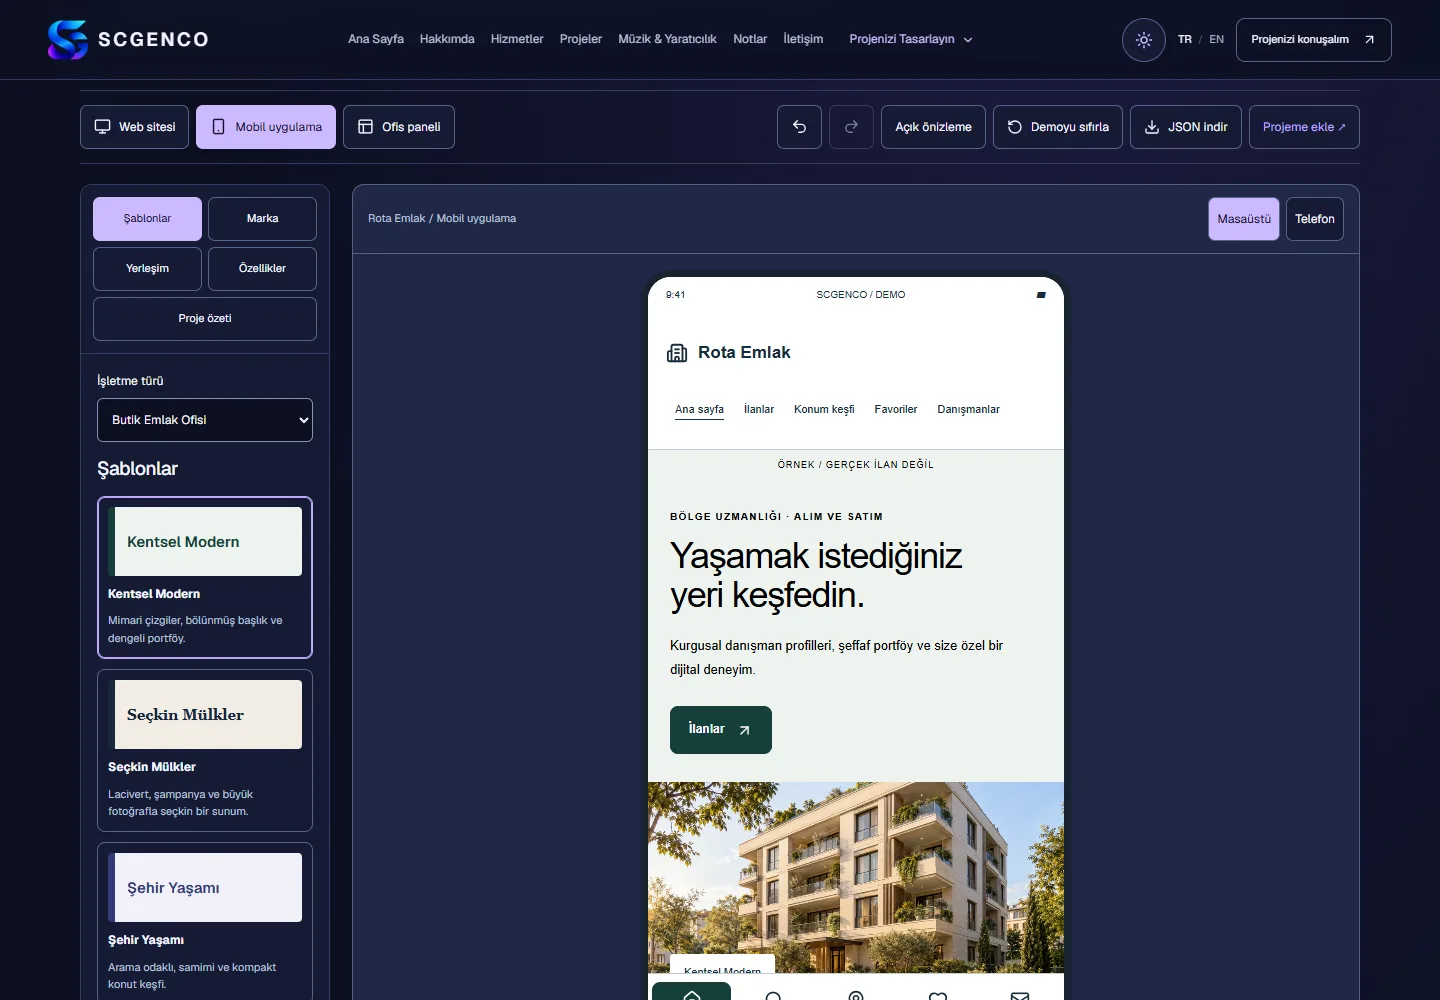Click the redo arrow icon
Viewport: 1440px width, 1000px height.
tap(851, 127)
